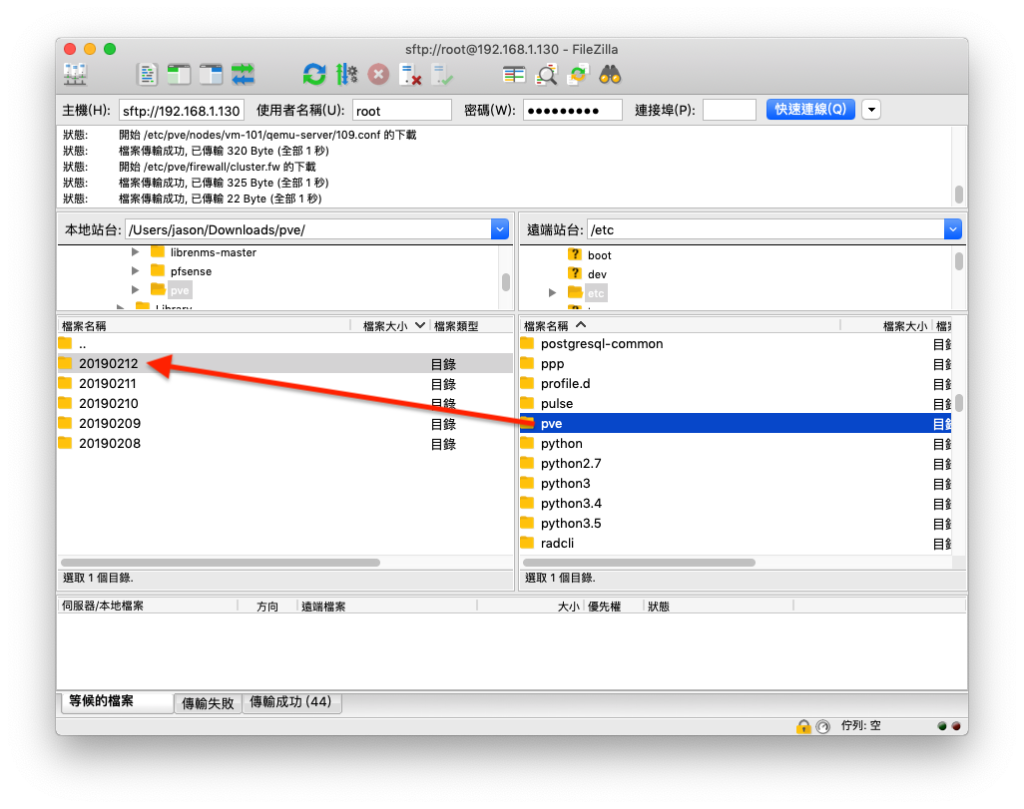This screenshot has height=809, width=1024.
Task: Click the 密碼(W) password field
Action: tap(573, 110)
